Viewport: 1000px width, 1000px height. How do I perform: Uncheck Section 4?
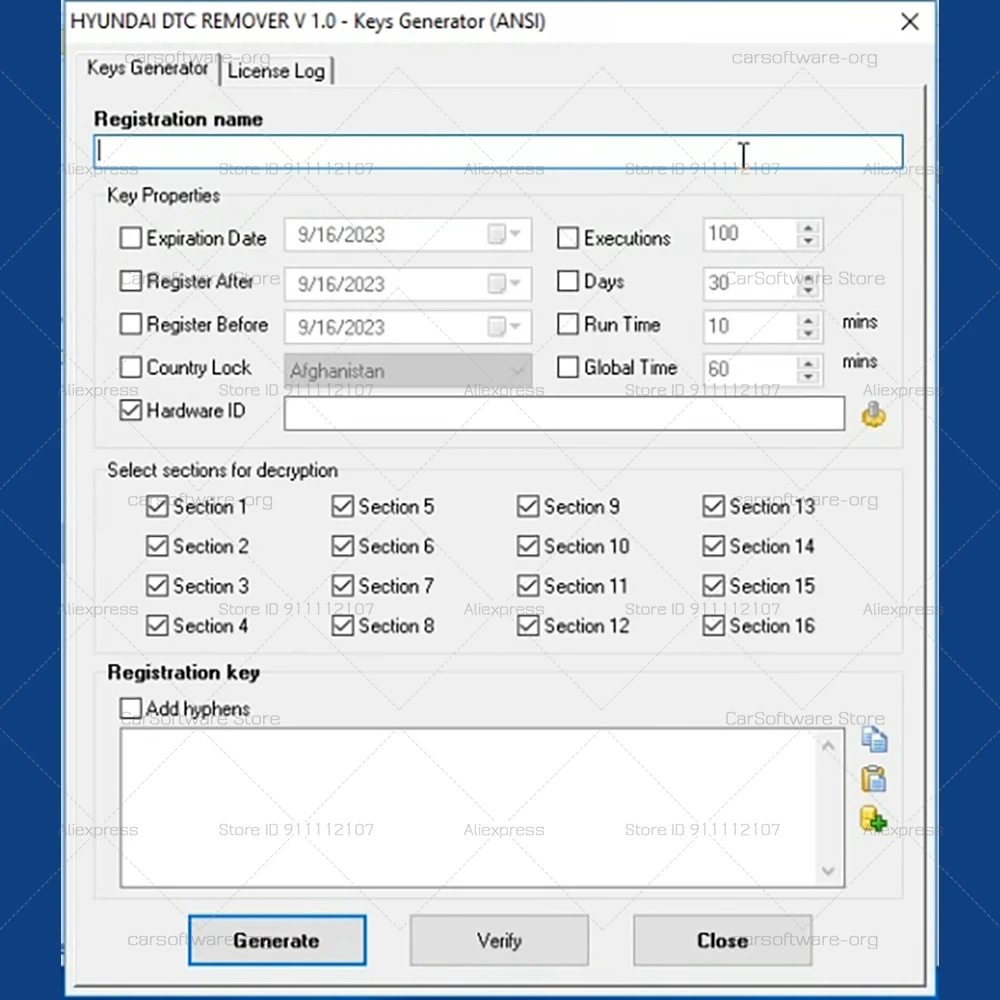click(157, 626)
